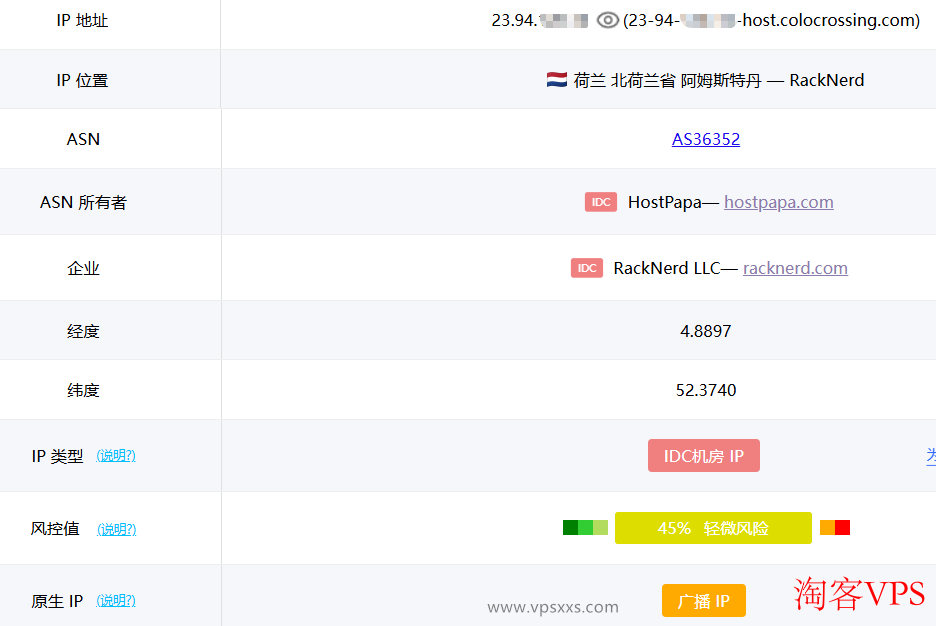Click the green segments of the risk bar
This screenshot has width=936, height=626.
point(585,528)
